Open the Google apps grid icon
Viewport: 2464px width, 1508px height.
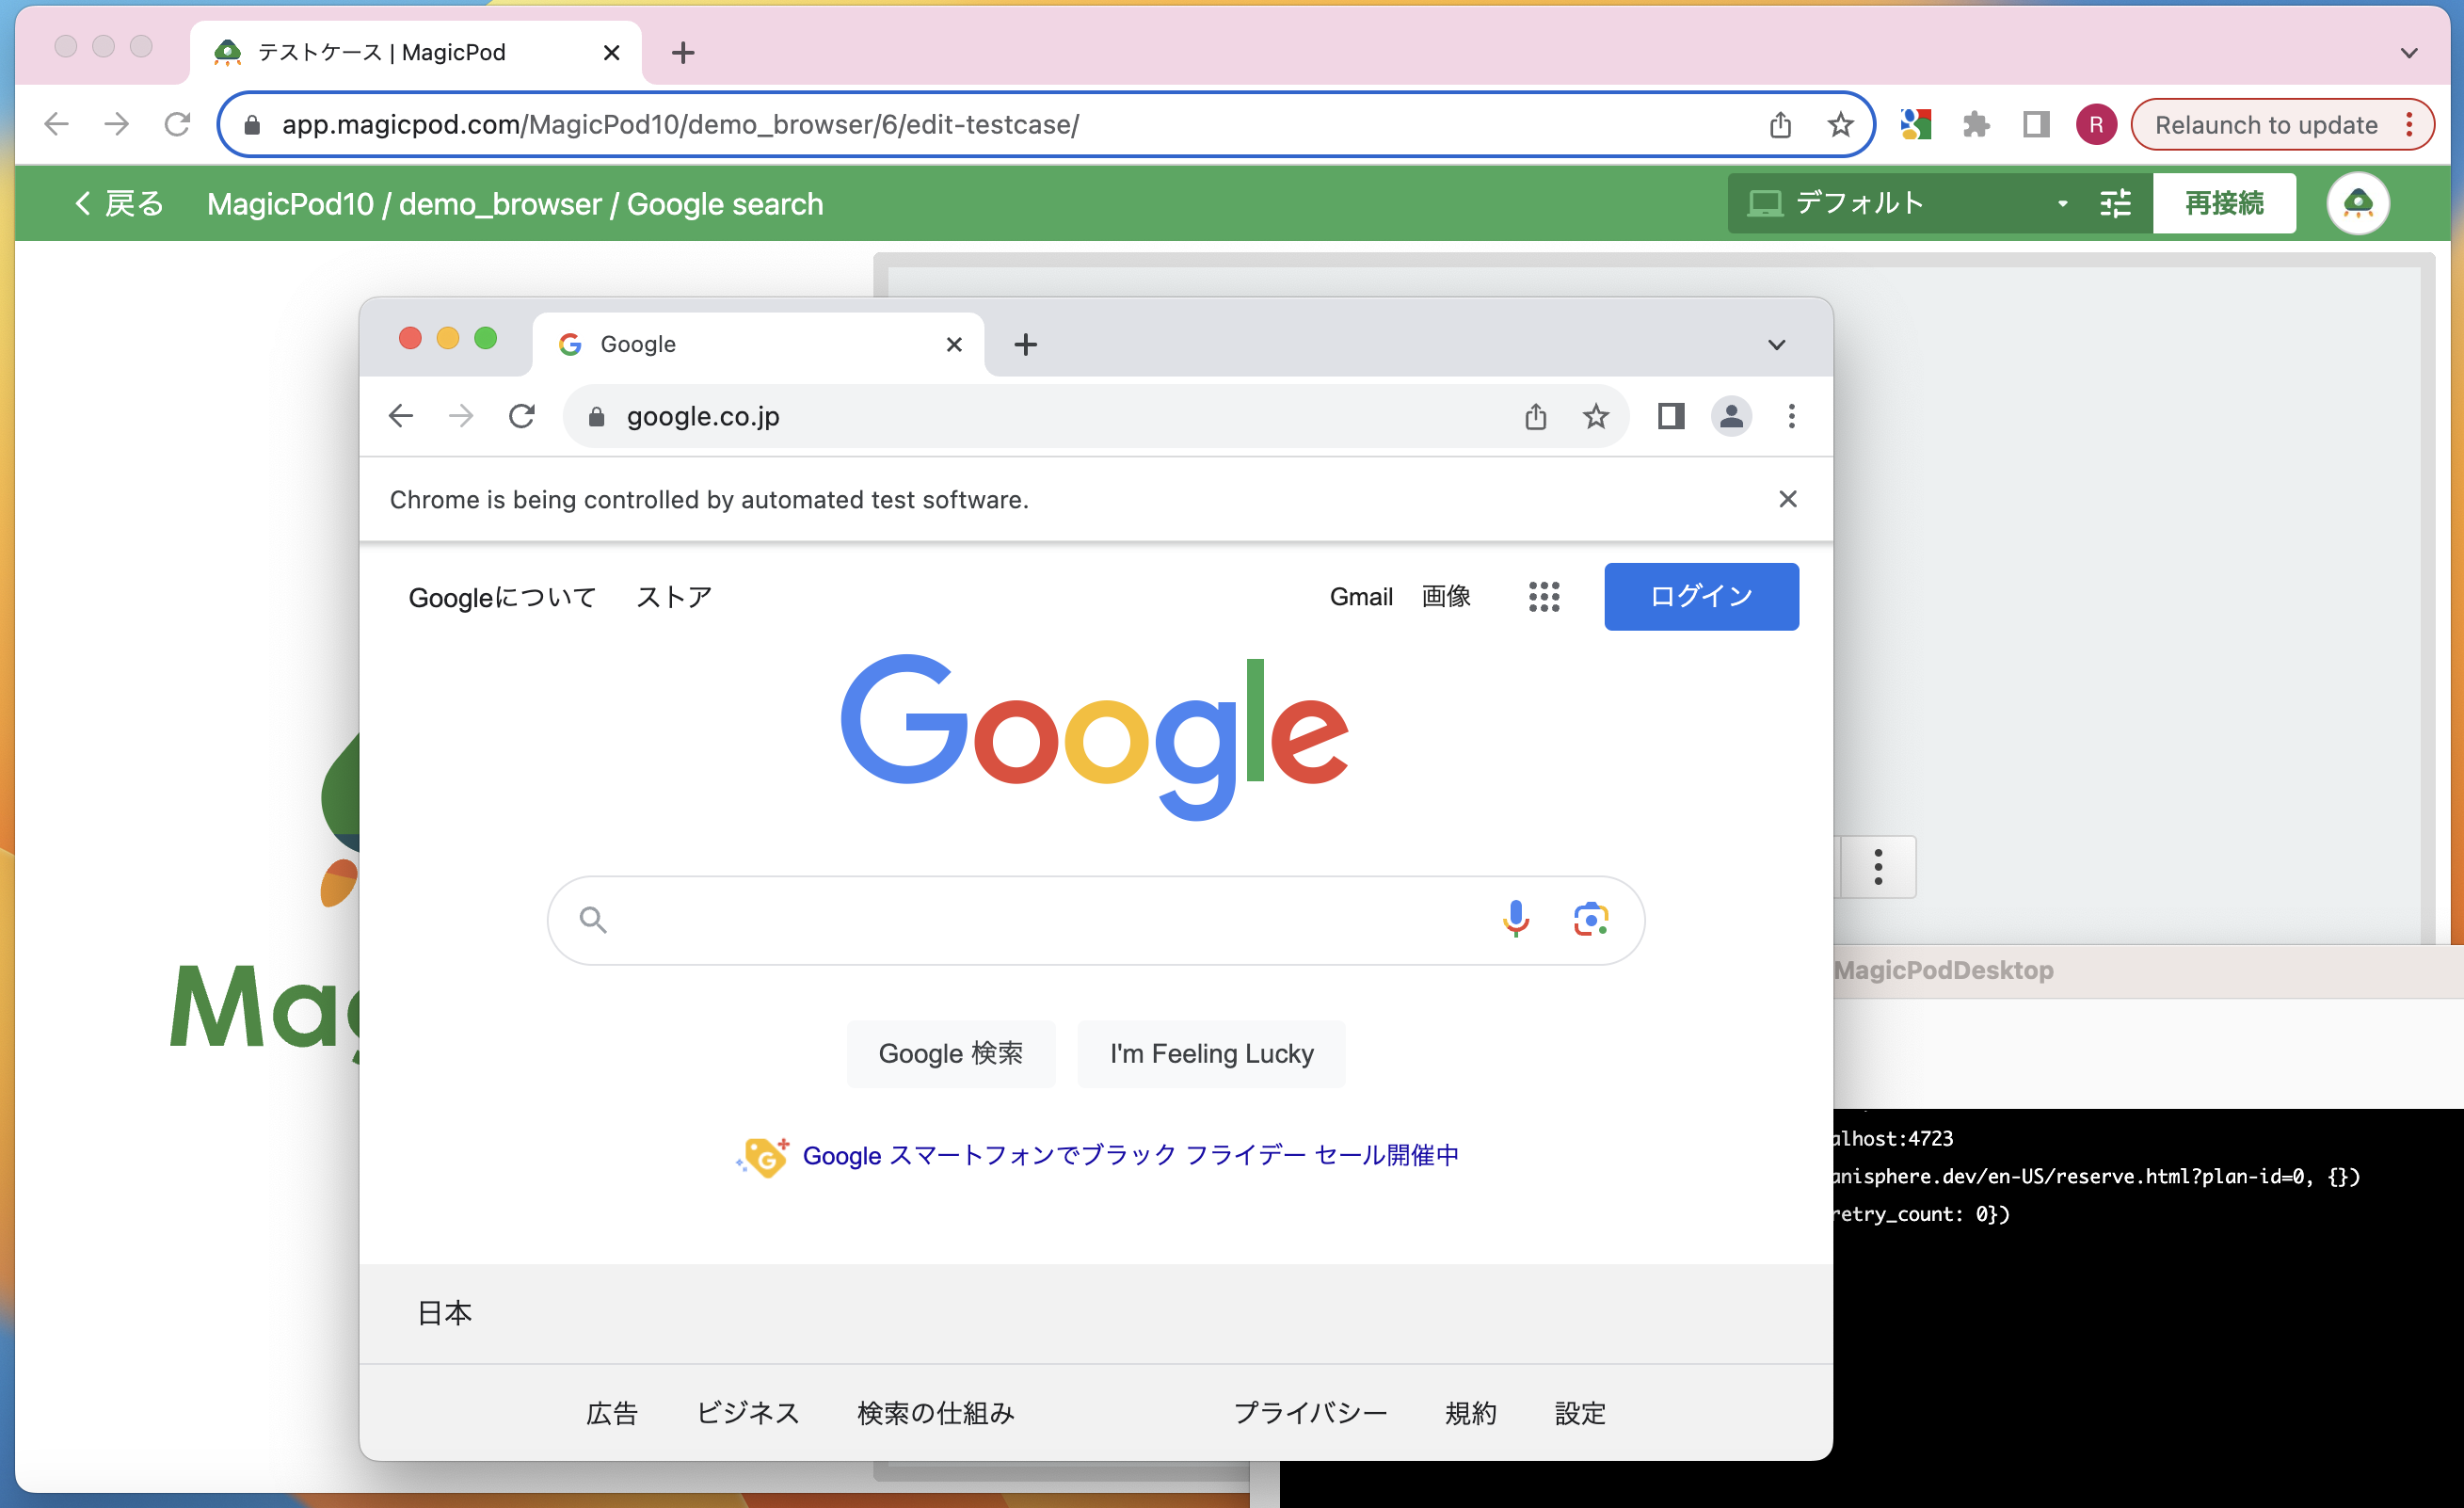pyautogui.click(x=1544, y=597)
